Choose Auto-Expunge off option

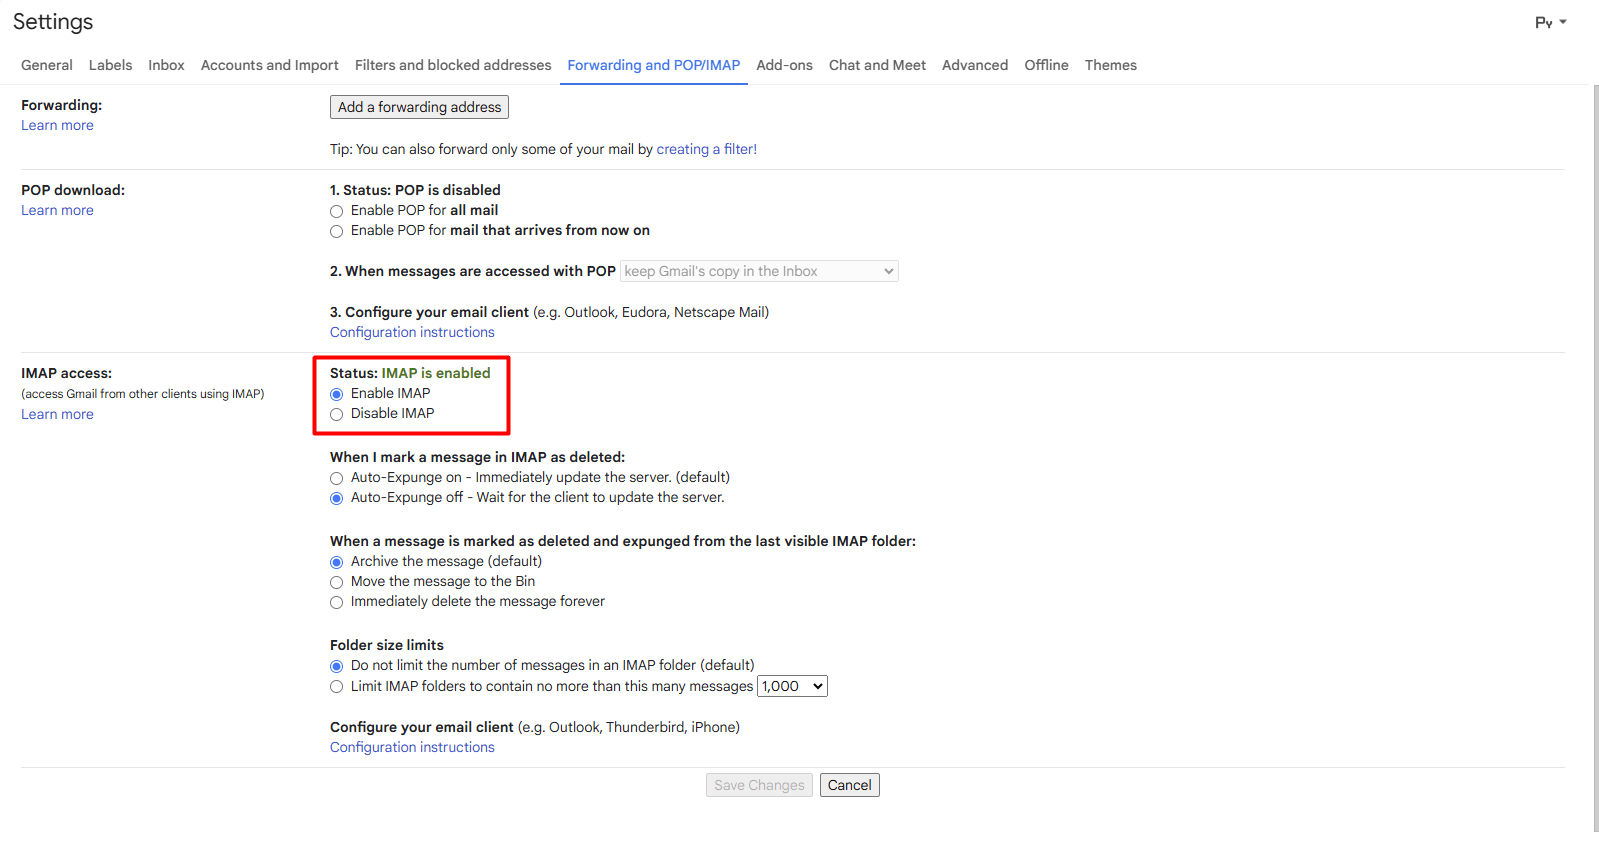(x=337, y=498)
